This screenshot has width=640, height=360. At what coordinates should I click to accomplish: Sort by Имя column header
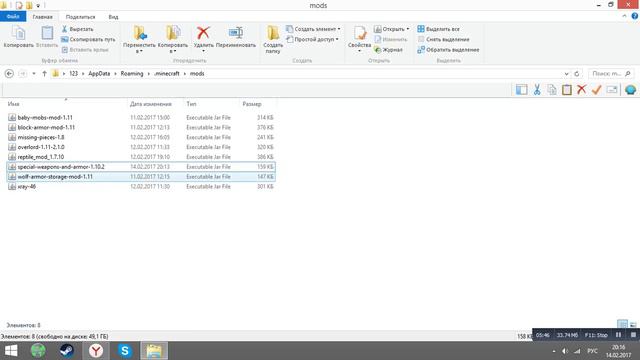point(13,104)
